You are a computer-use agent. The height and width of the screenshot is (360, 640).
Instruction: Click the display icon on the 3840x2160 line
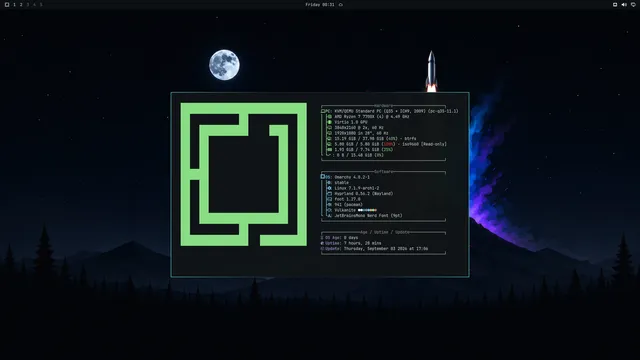[330, 127]
